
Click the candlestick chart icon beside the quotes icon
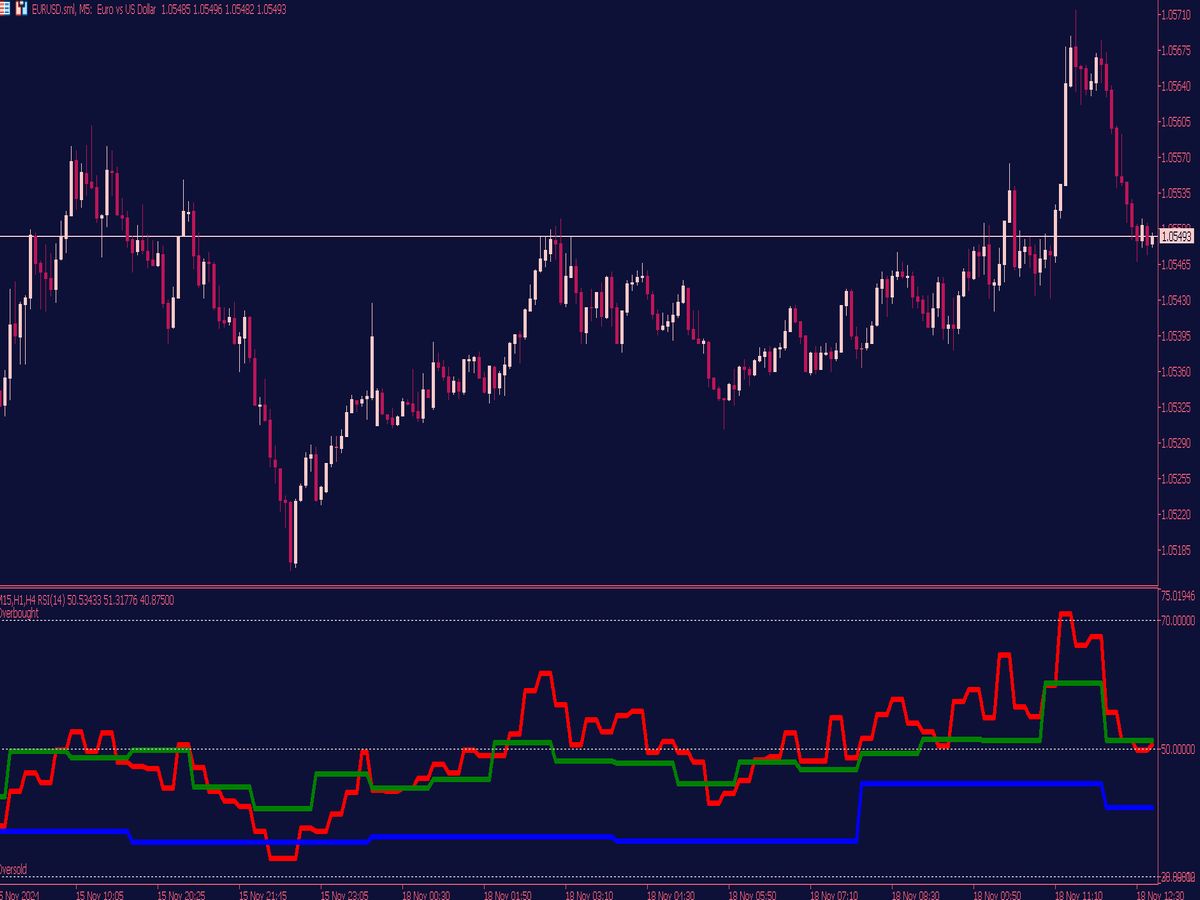pos(20,7)
